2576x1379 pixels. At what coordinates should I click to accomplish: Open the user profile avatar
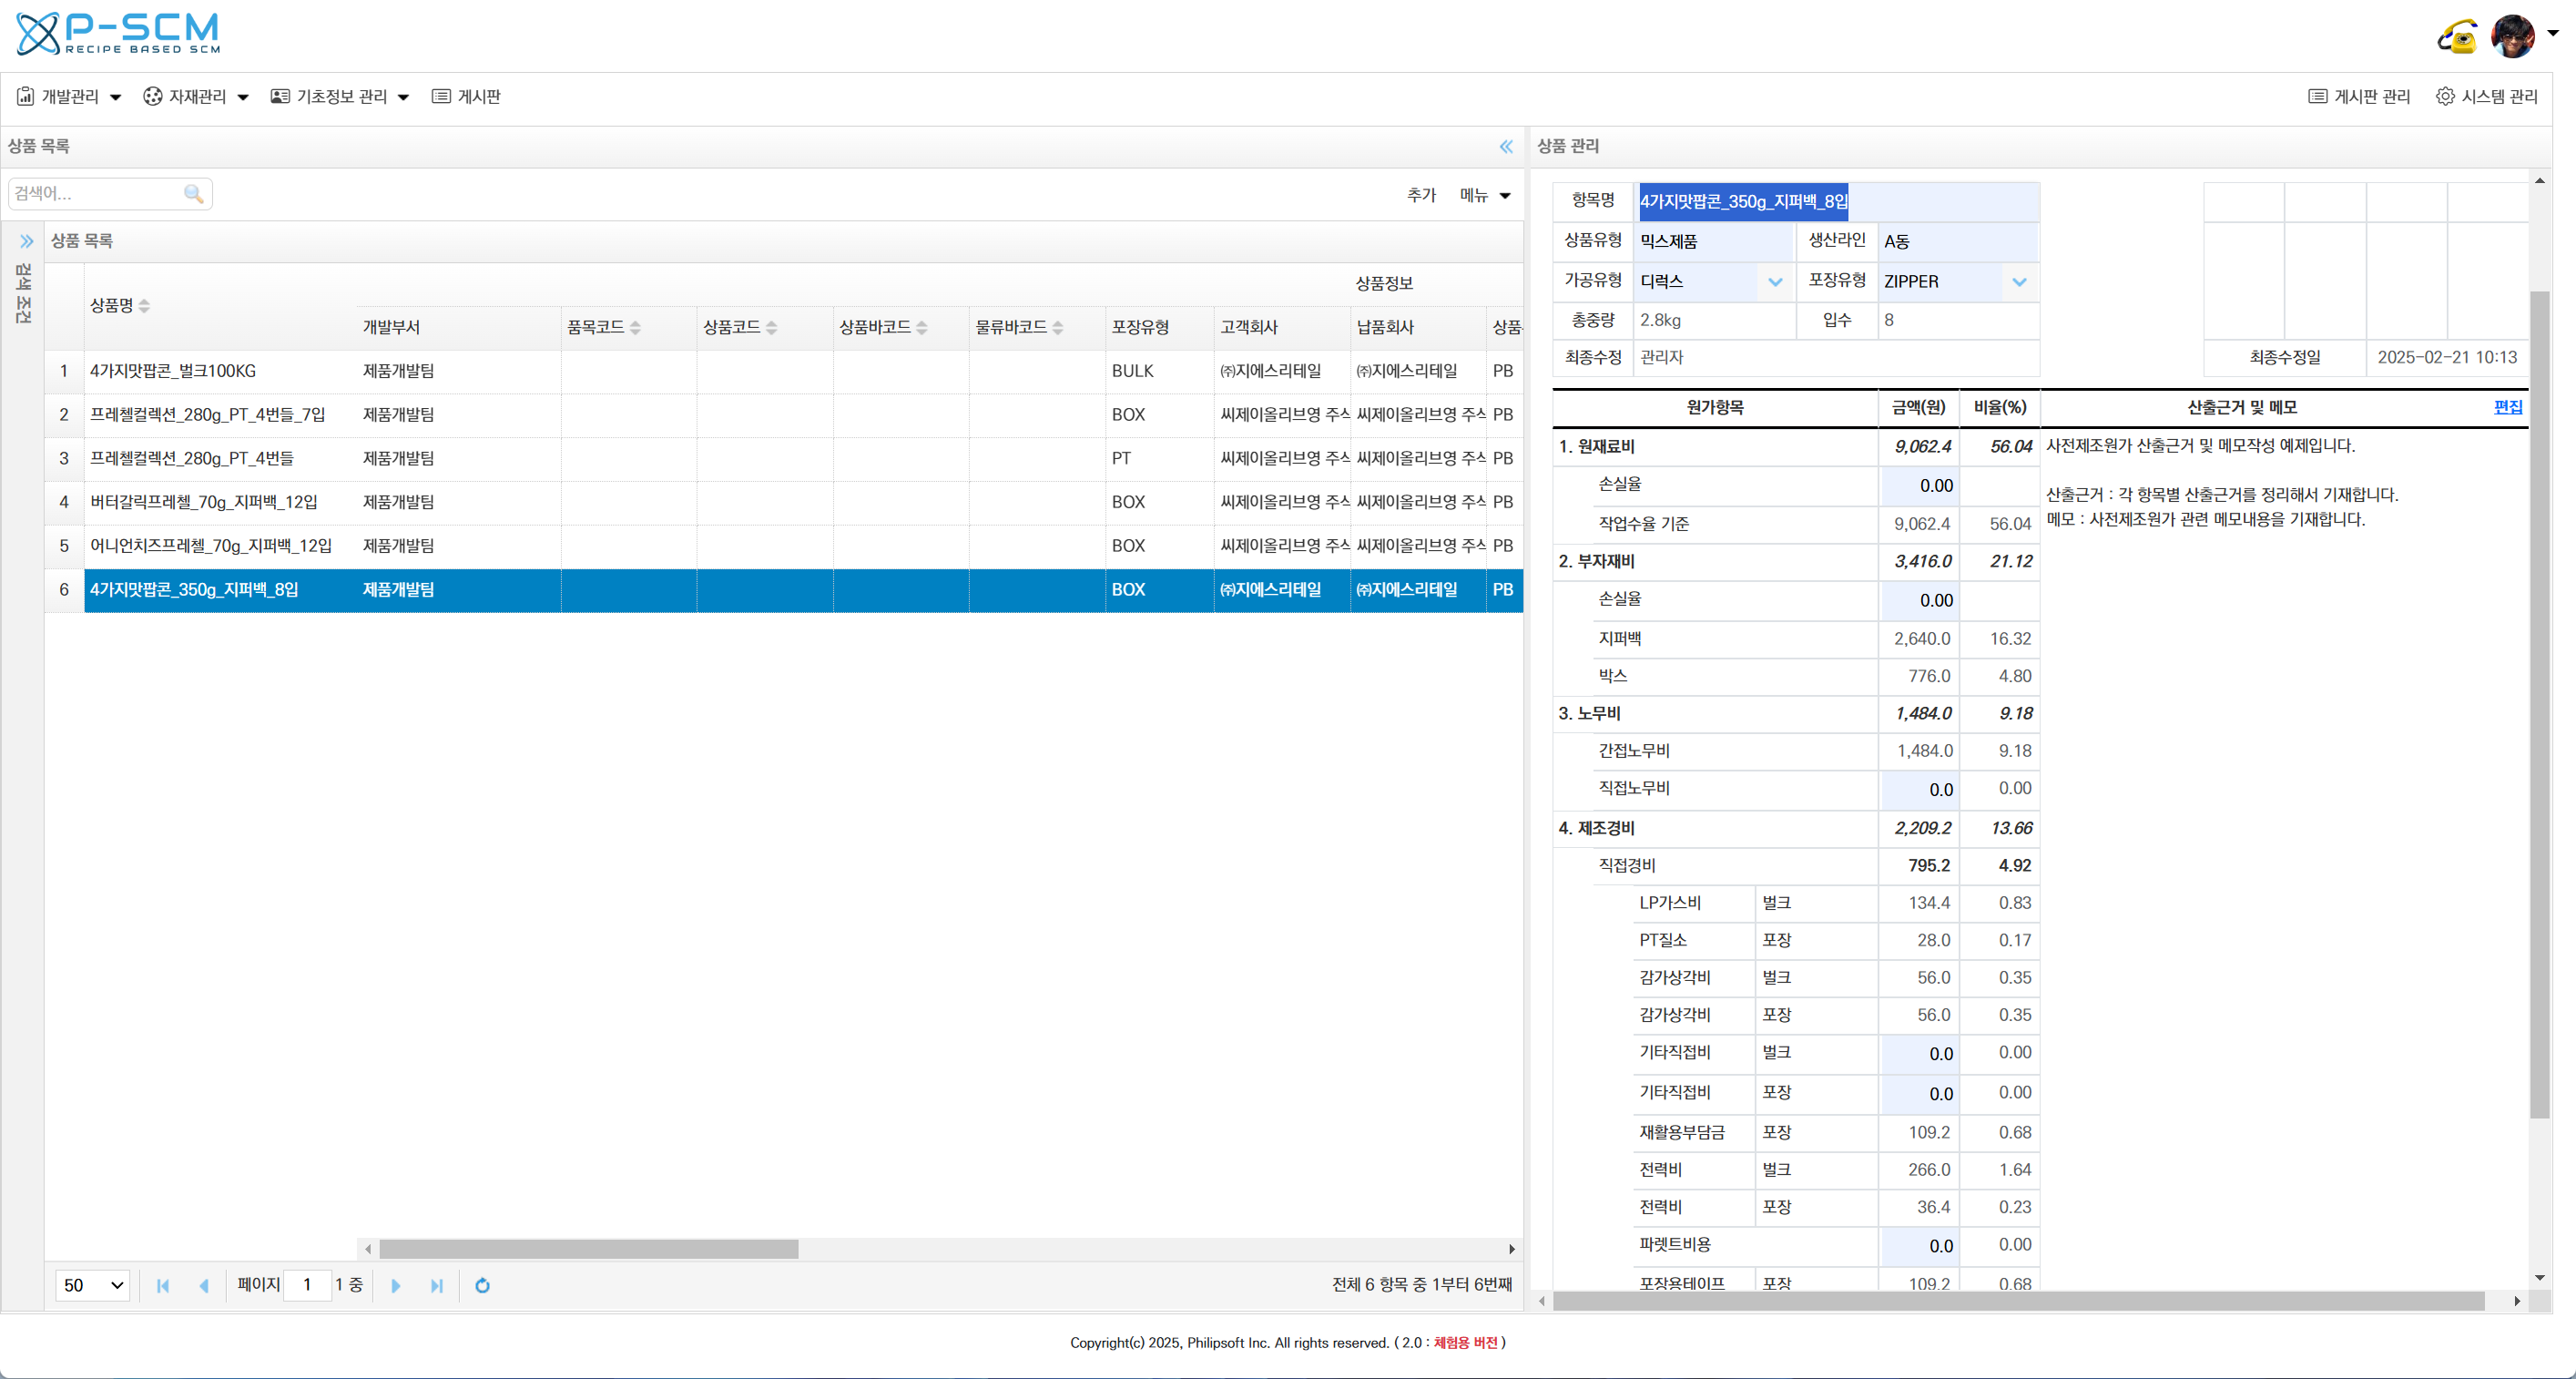tap(2512, 36)
